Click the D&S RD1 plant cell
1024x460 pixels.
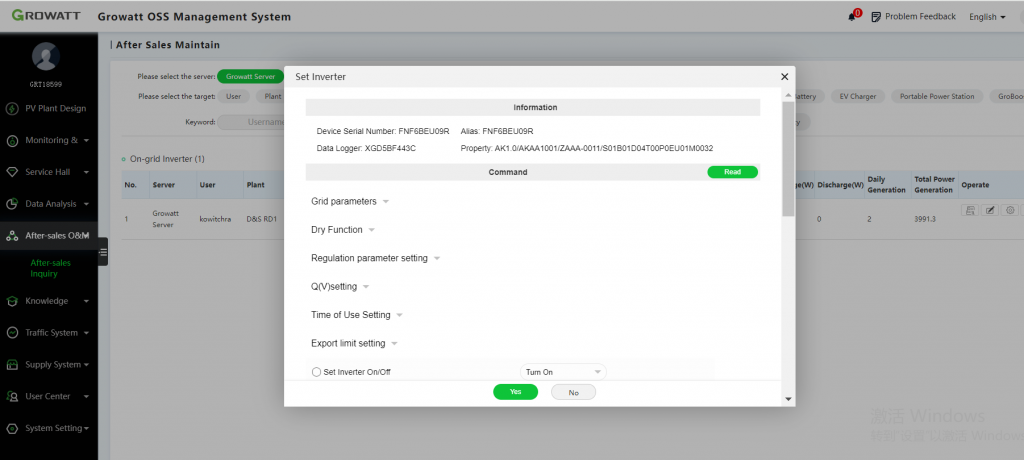tap(261, 219)
